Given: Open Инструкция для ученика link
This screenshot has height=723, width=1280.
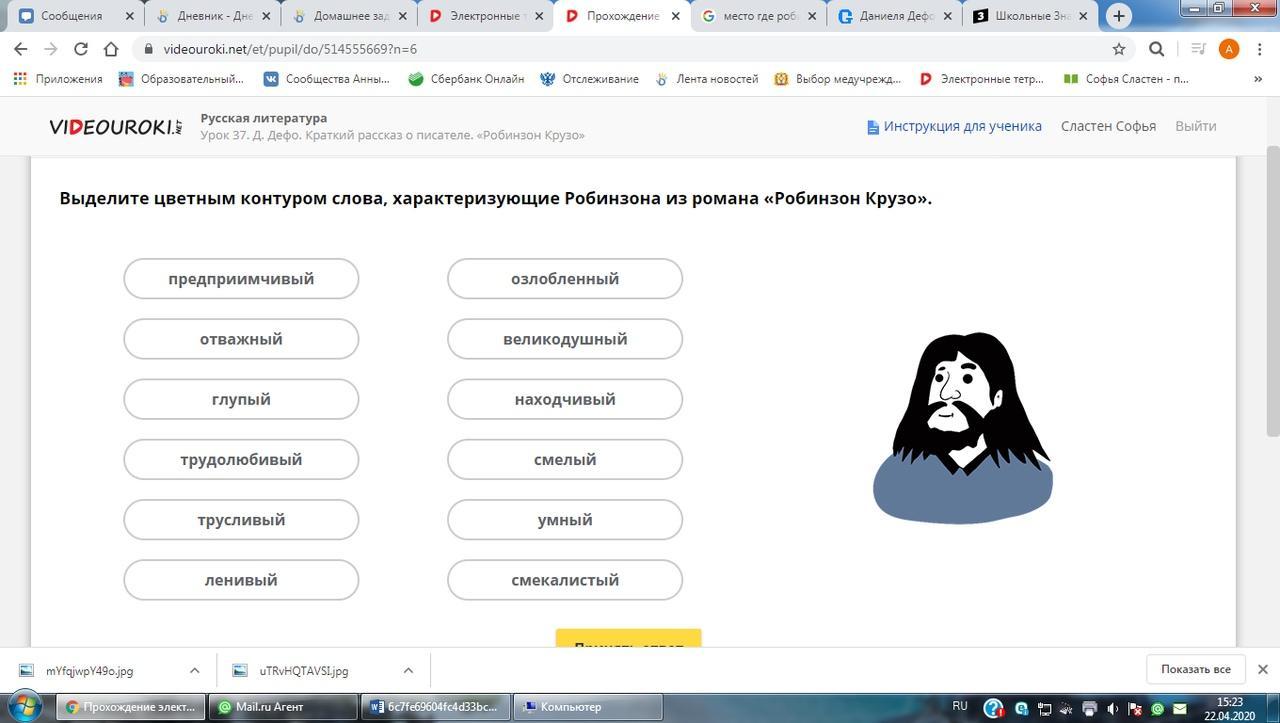Looking at the screenshot, I should 954,126.
